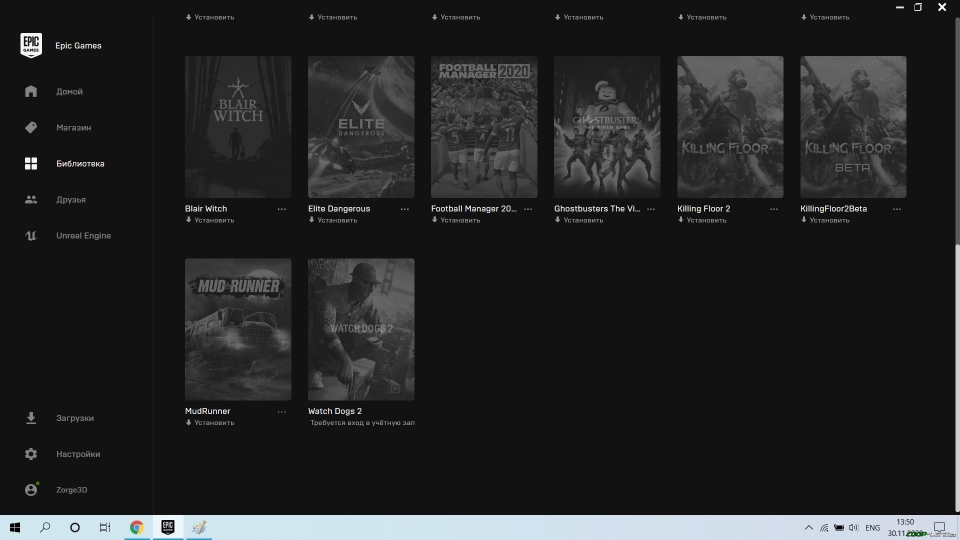
Task: Open Killing Floor 2 cover thumbnail
Action: click(x=730, y=127)
